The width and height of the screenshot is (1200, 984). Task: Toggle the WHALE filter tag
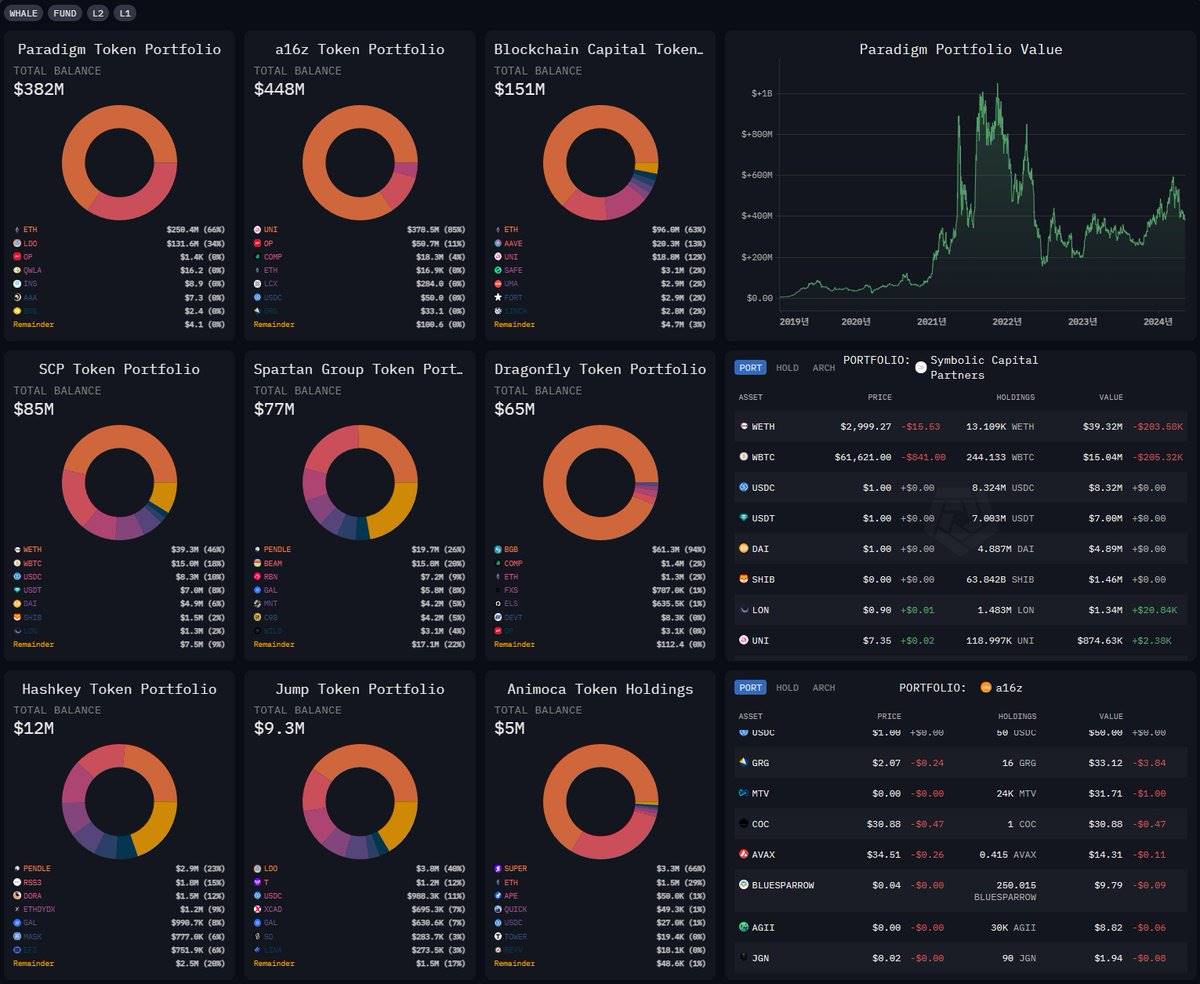[24, 13]
